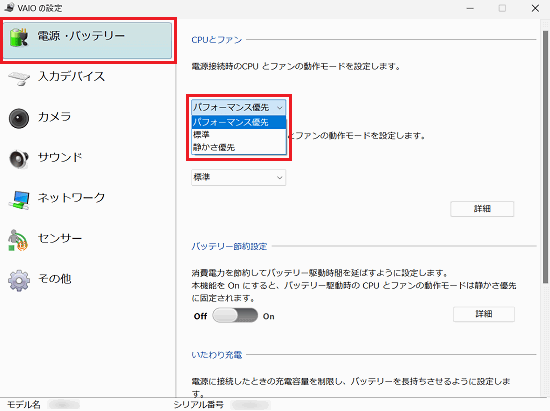
Task: Click the いたわり充電 section heading
Action: pyautogui.click(x=217, y=355)
